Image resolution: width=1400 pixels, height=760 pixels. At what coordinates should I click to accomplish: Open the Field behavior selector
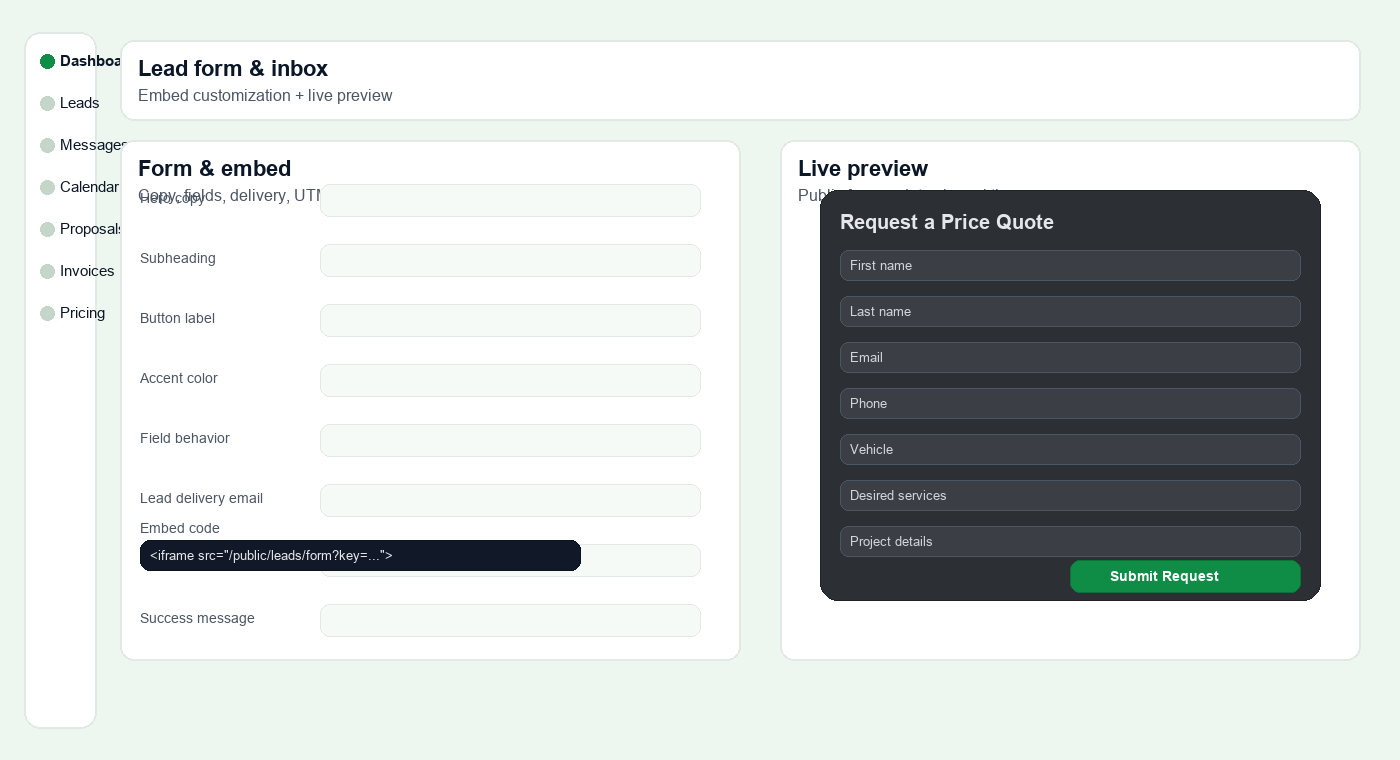510,440
